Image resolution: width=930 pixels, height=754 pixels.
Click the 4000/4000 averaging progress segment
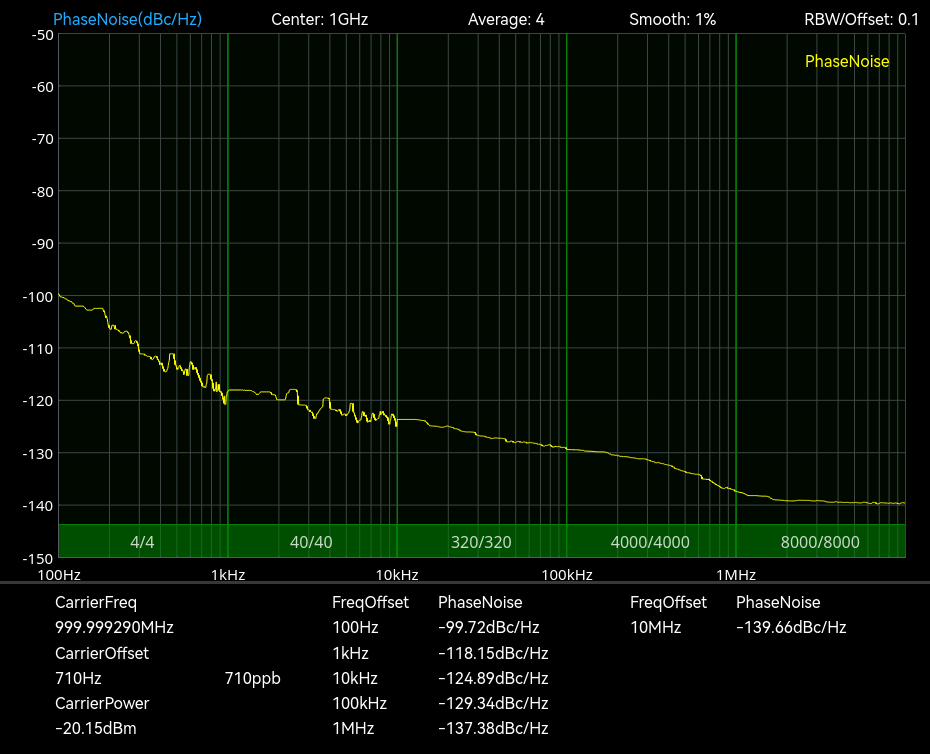[x=650, y=542]
